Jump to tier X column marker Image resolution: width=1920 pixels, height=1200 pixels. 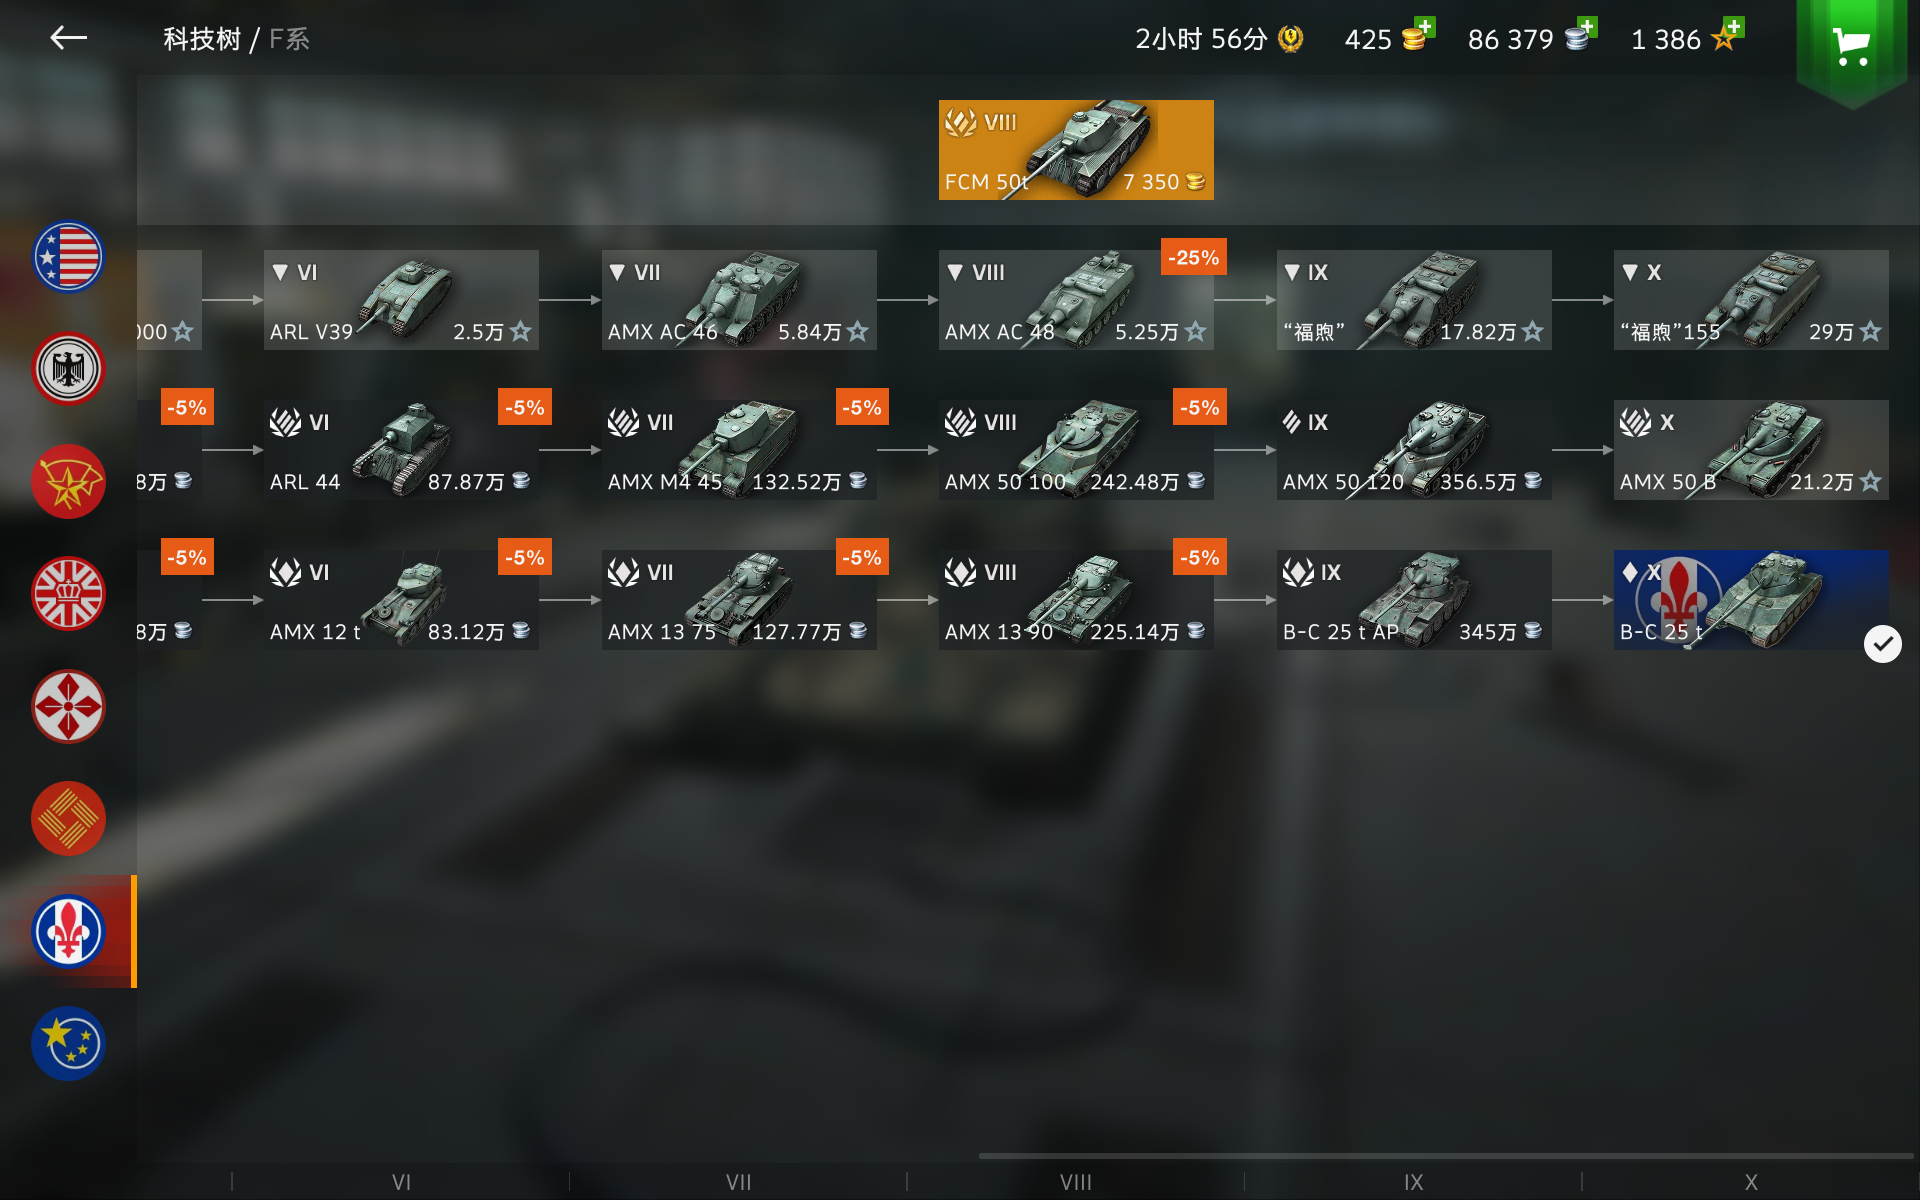(1751, 1182)
